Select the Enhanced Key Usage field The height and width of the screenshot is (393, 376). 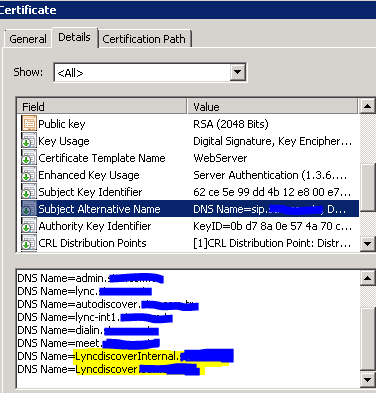89,175
